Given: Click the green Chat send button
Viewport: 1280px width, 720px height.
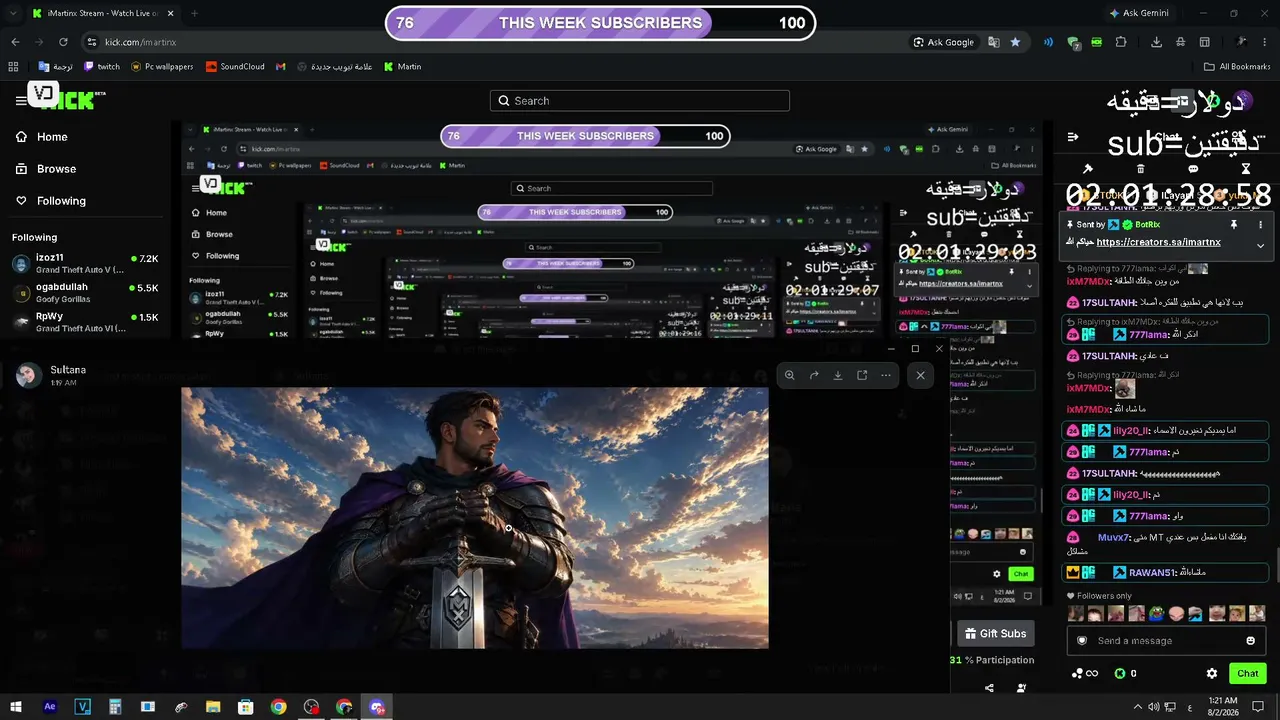Looking at the screenshot, I should [x=1248, y=674].
